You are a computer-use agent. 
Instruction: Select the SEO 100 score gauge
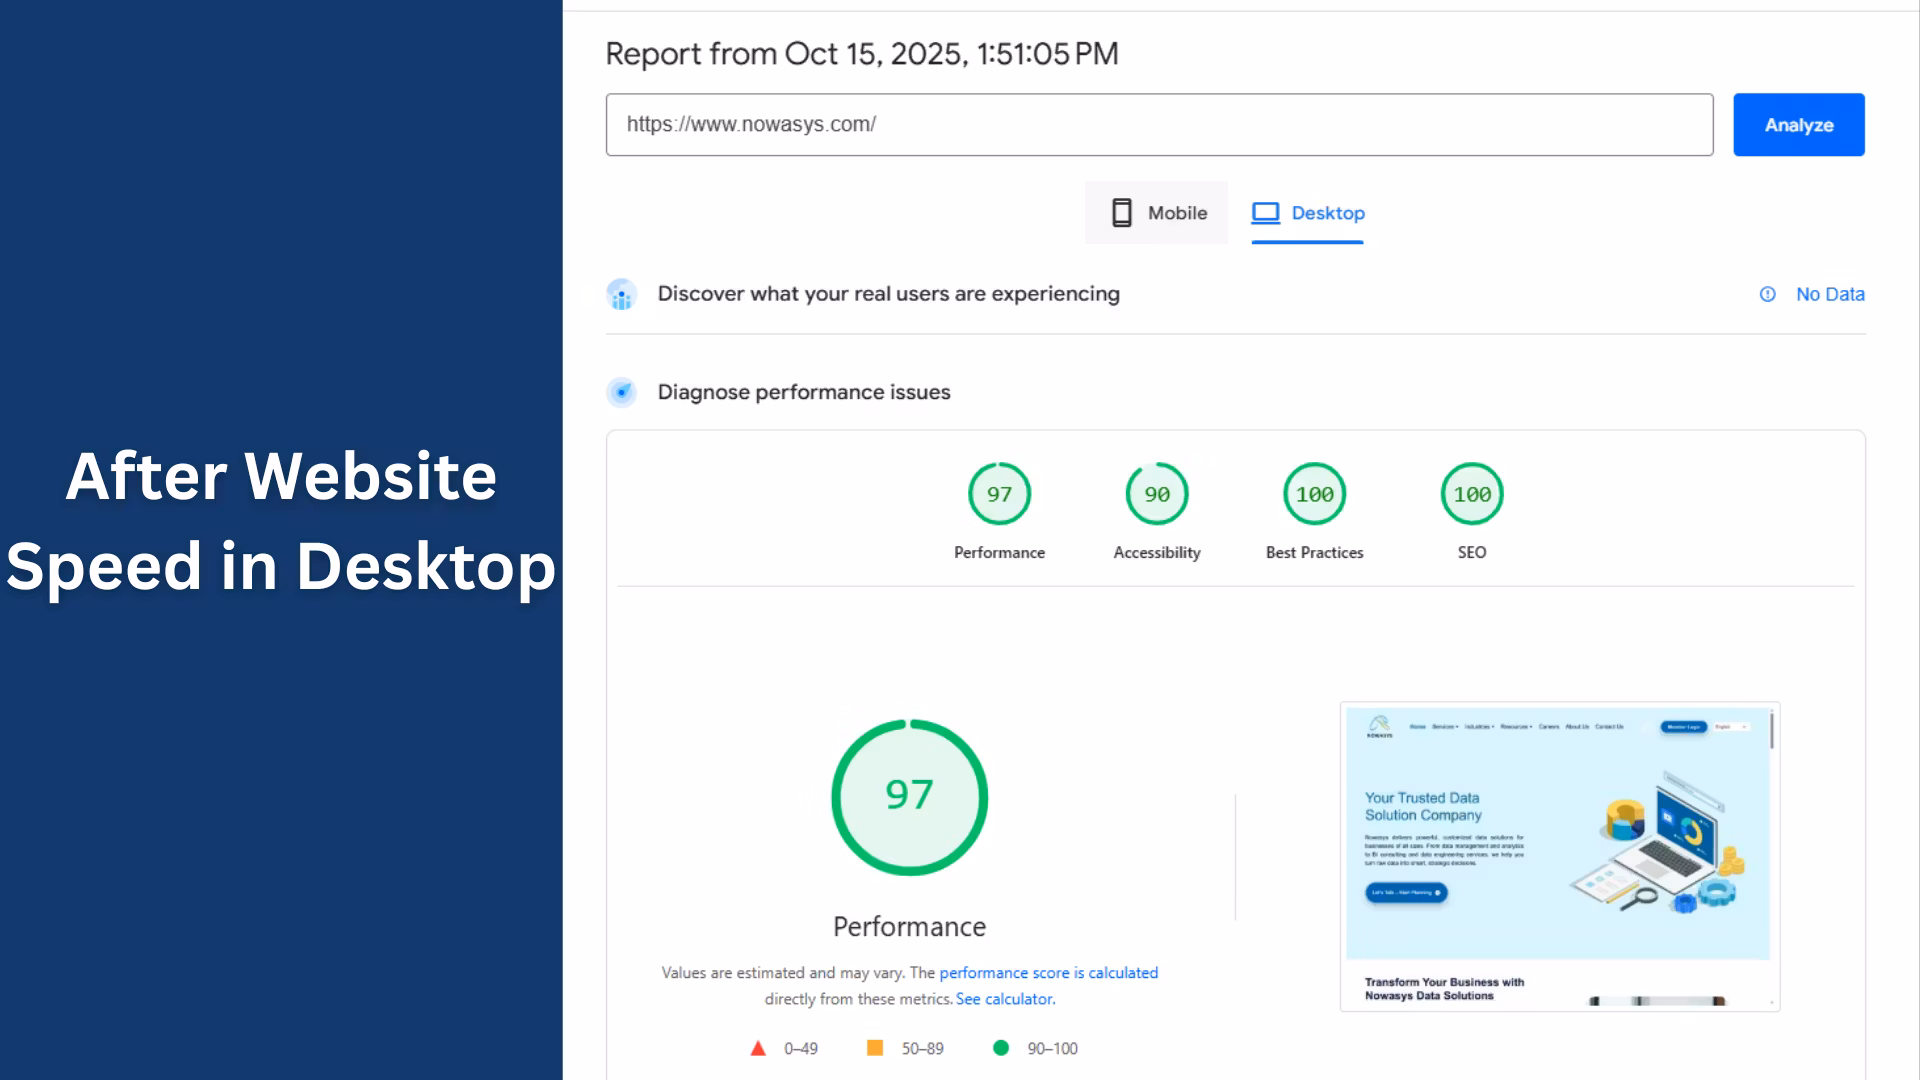[1472, 494]
